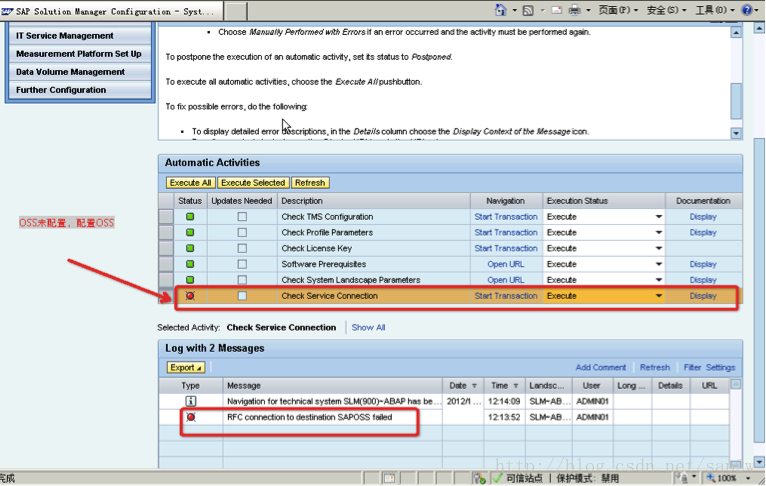Open the 页面(P) menu
766x486 pixels.
[x=618, y=10]
